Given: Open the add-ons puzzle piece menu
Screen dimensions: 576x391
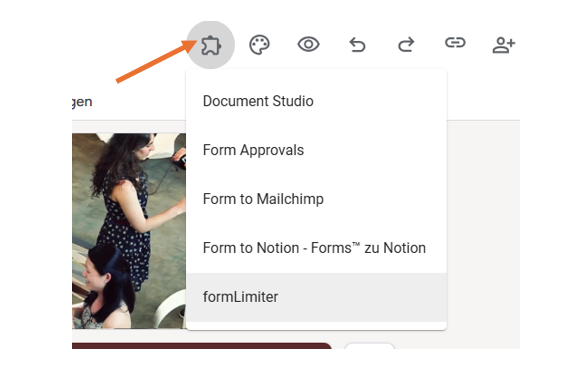Looking at the screenshot, I should (210, 45).
